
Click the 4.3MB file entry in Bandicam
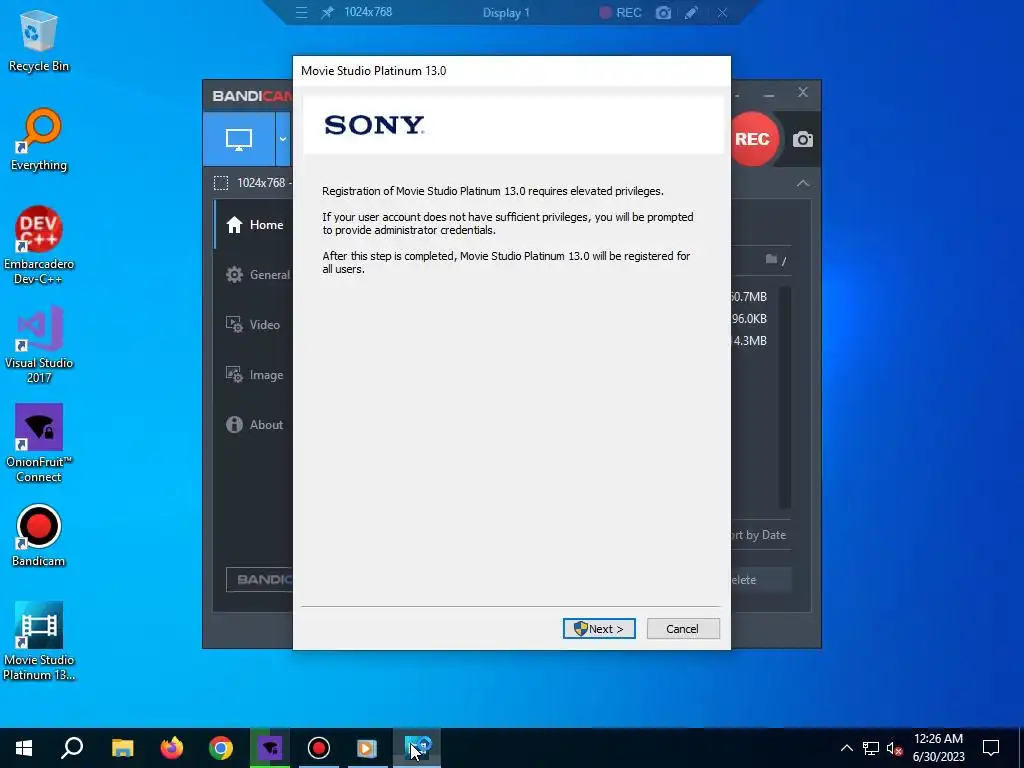tap(750, 341)
